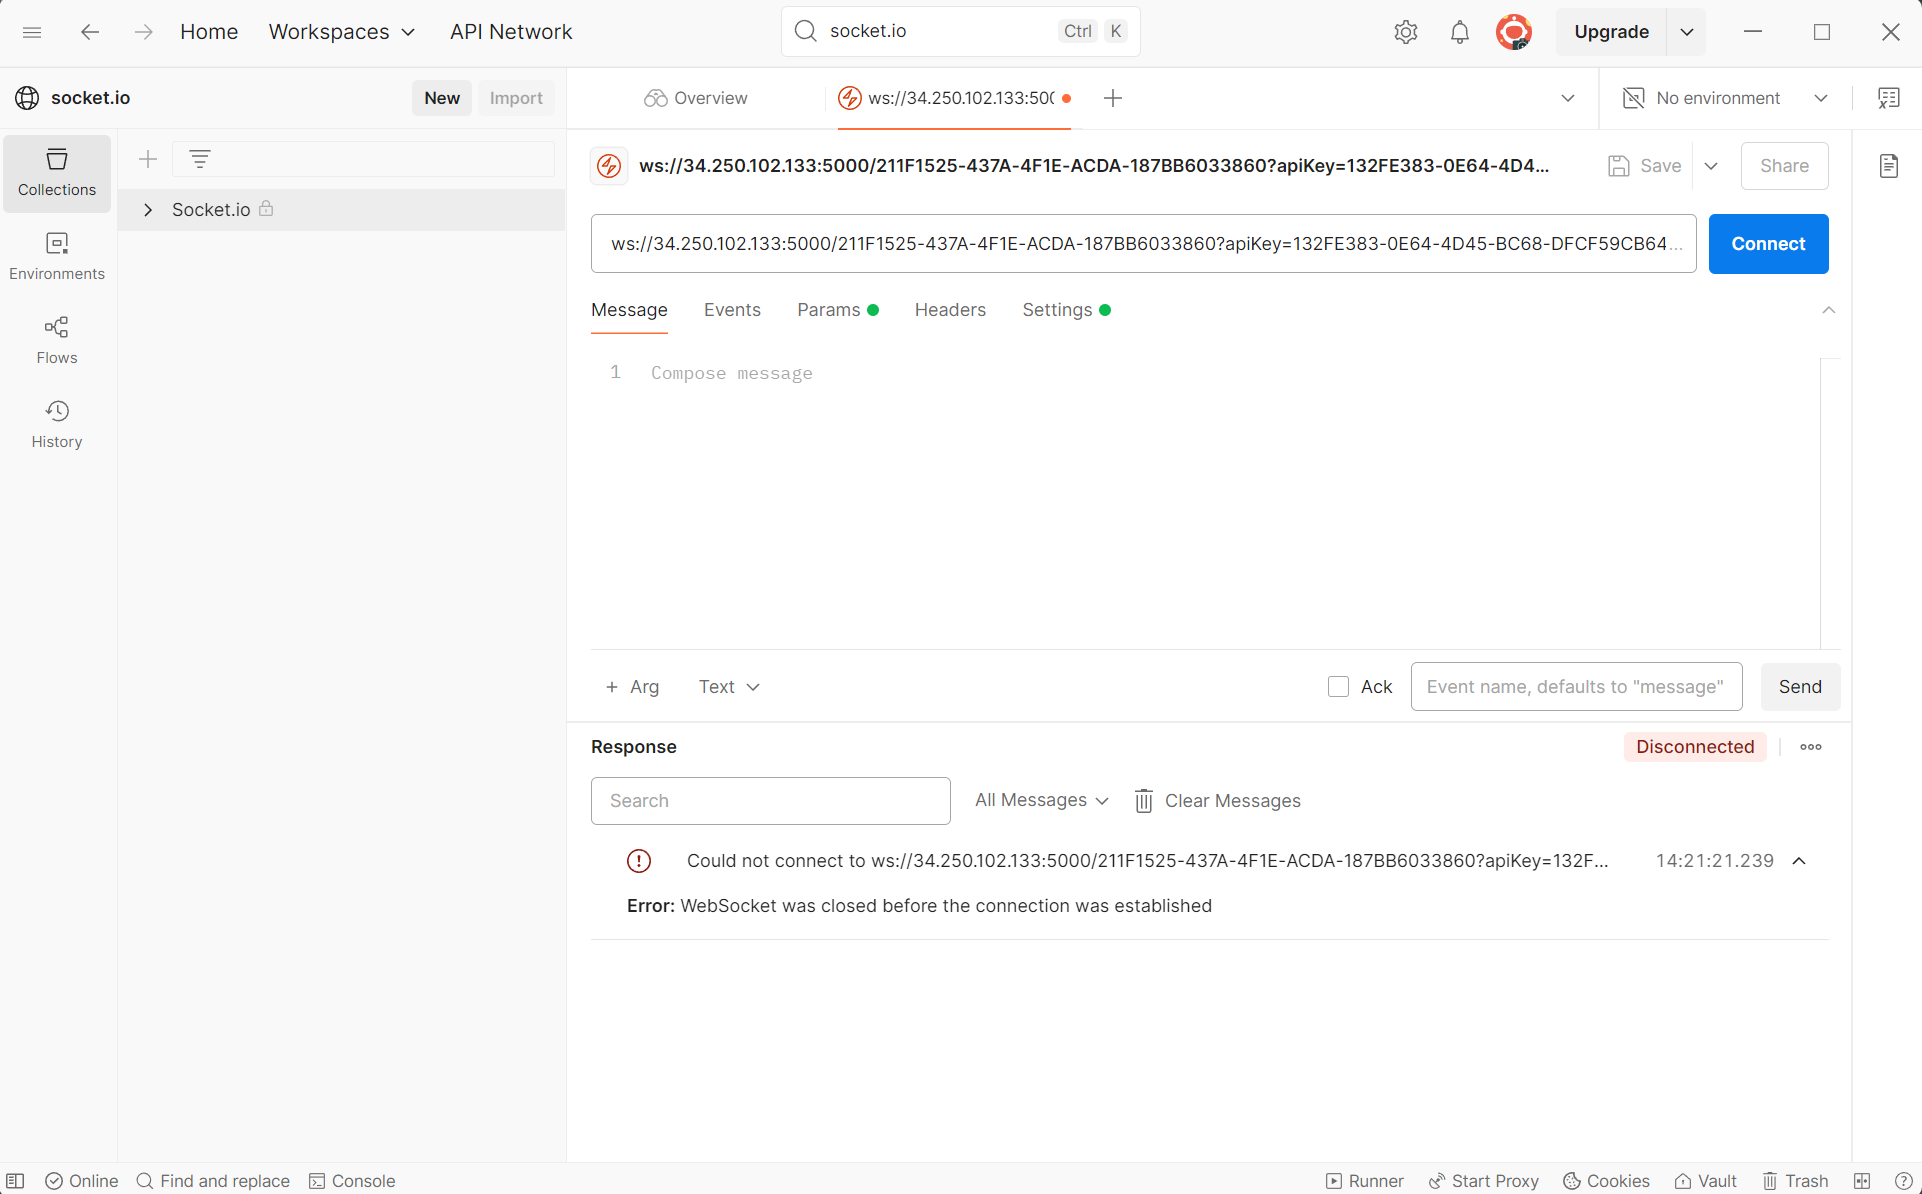Click the filter collections icon
The height and width of the screenshot is (1194, 1922).
click(x=200, y=159)
